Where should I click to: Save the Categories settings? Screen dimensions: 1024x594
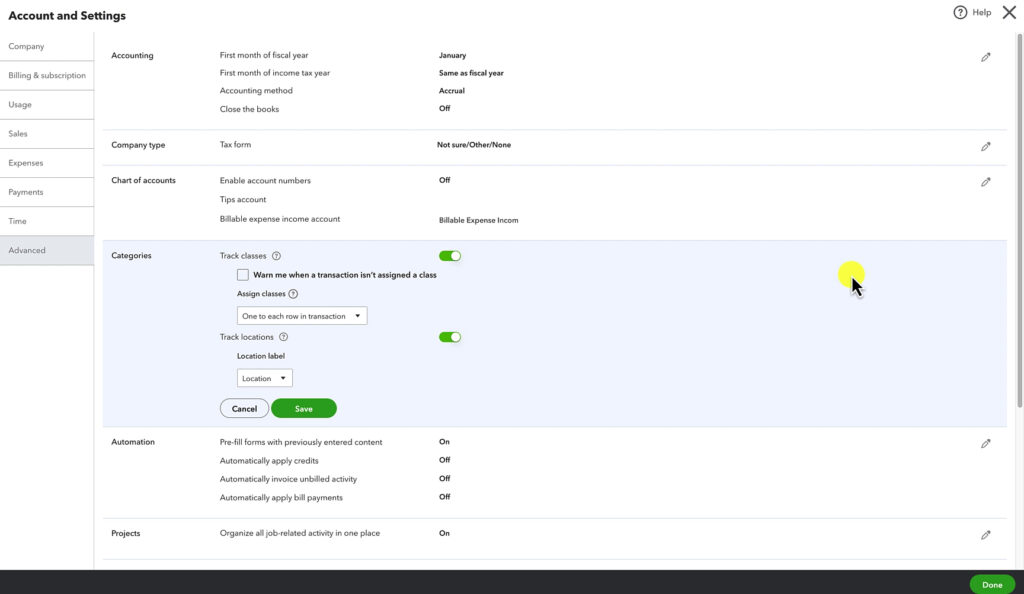point(304,408)
